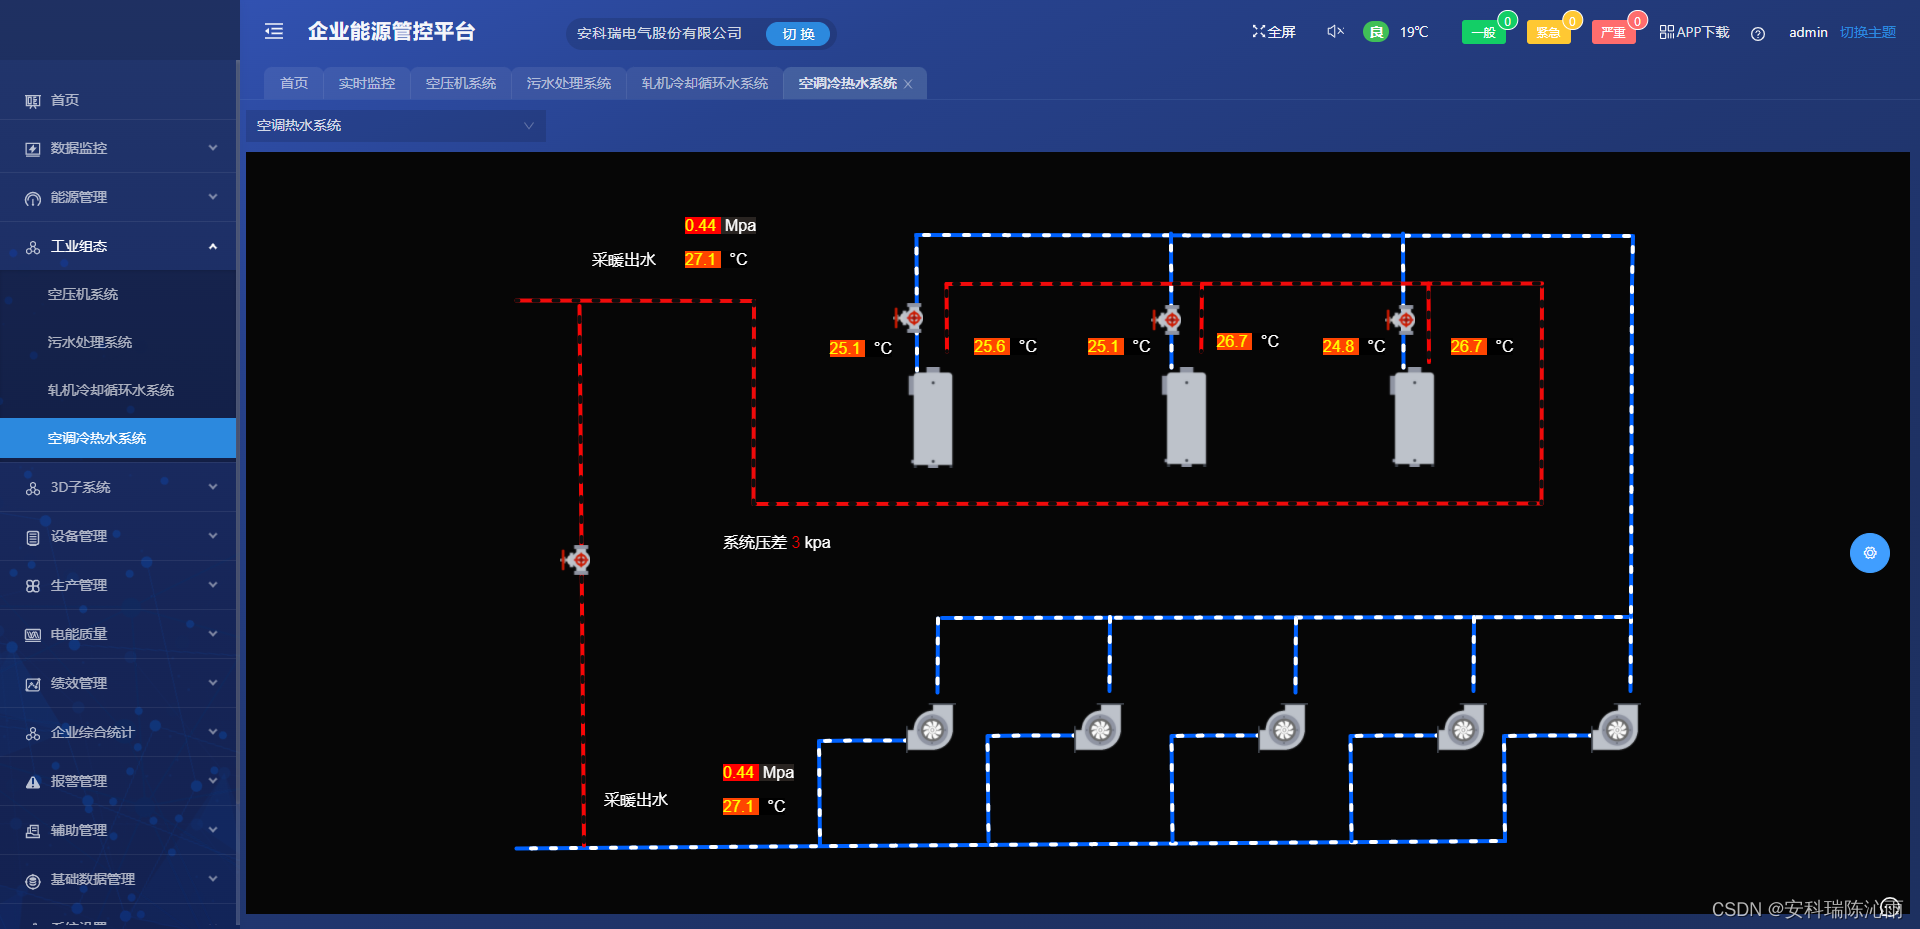Switch to the 轧机冷却循环水系统 tab
The image size is (1920, 929).
pyautogui.click(x=705, y=83)
